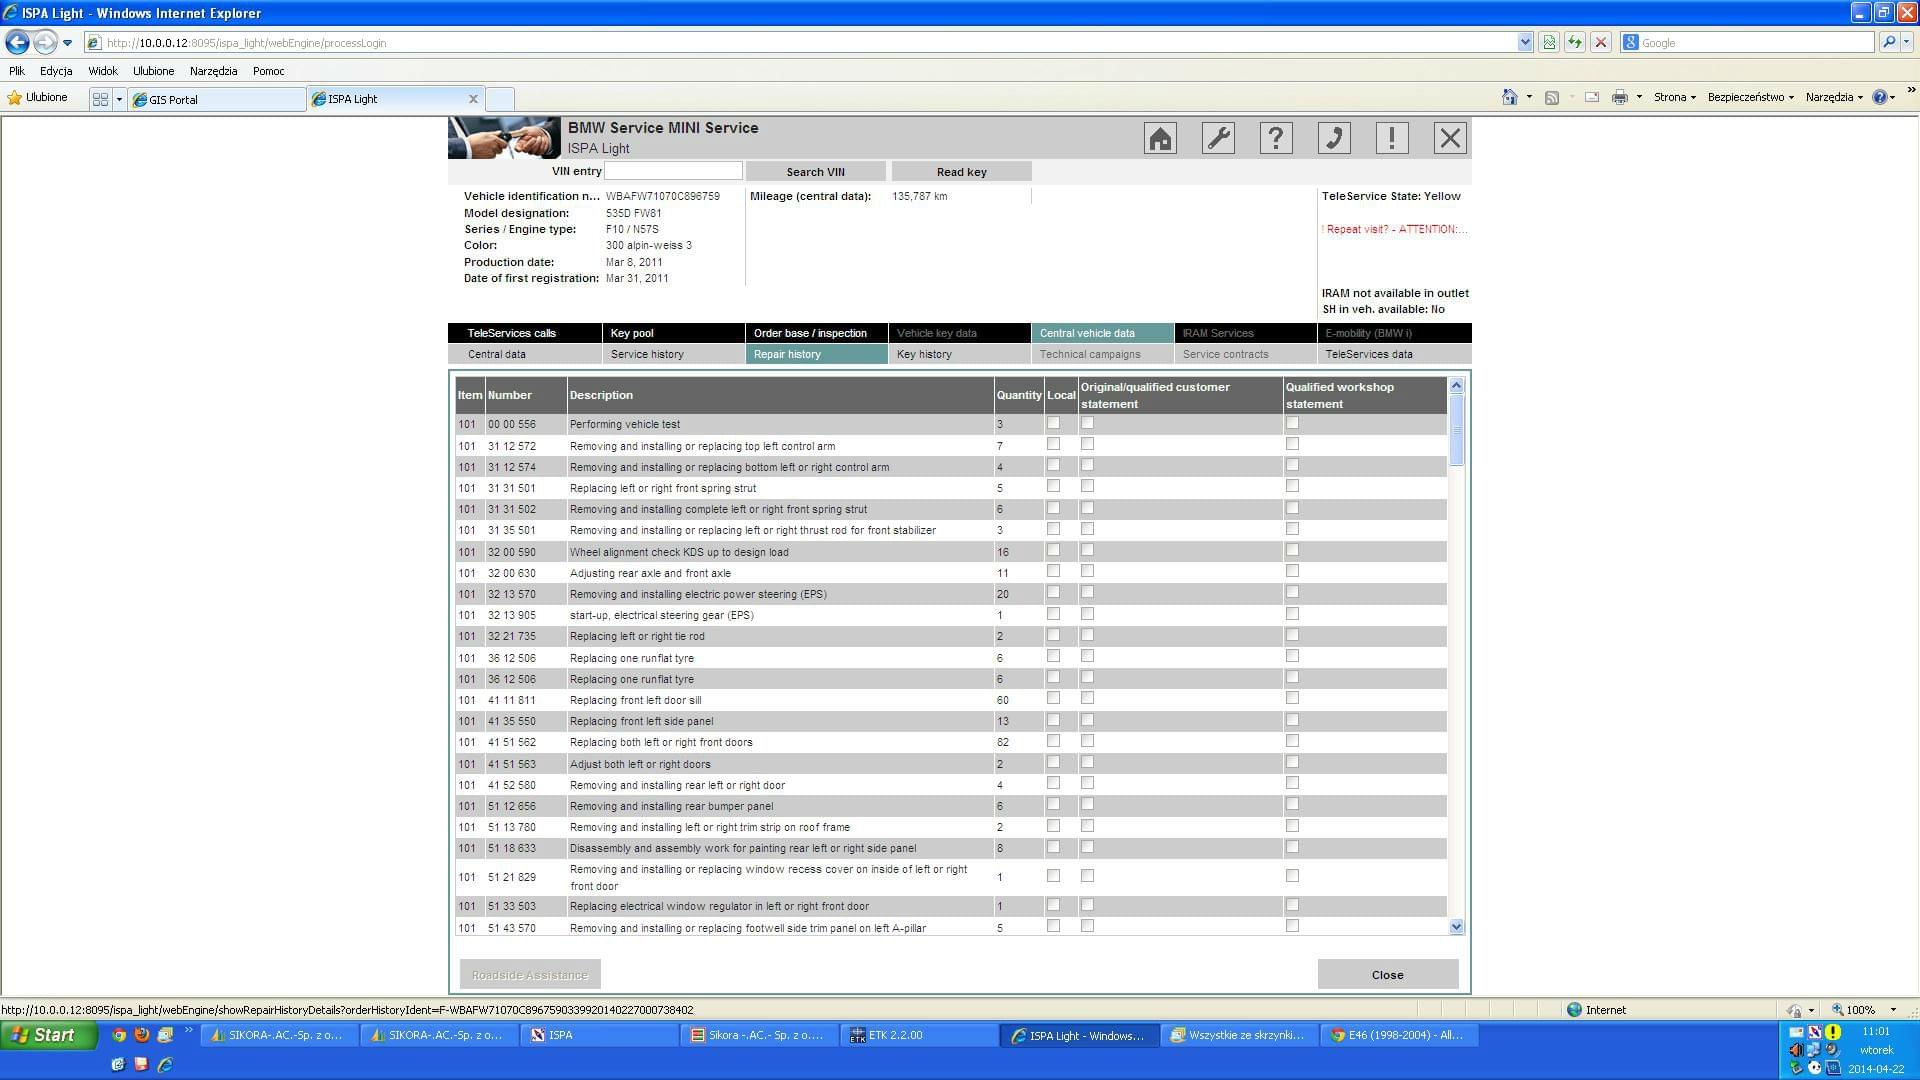Select the Key history tab
The width and height of the screenshot is (1920, 1080).
point(959,354)
